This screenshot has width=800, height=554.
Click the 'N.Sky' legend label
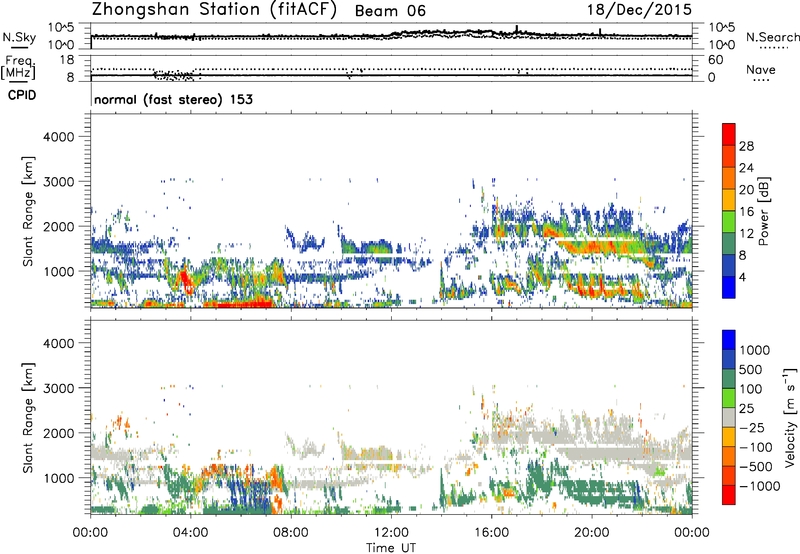click(x=19, y=37)
